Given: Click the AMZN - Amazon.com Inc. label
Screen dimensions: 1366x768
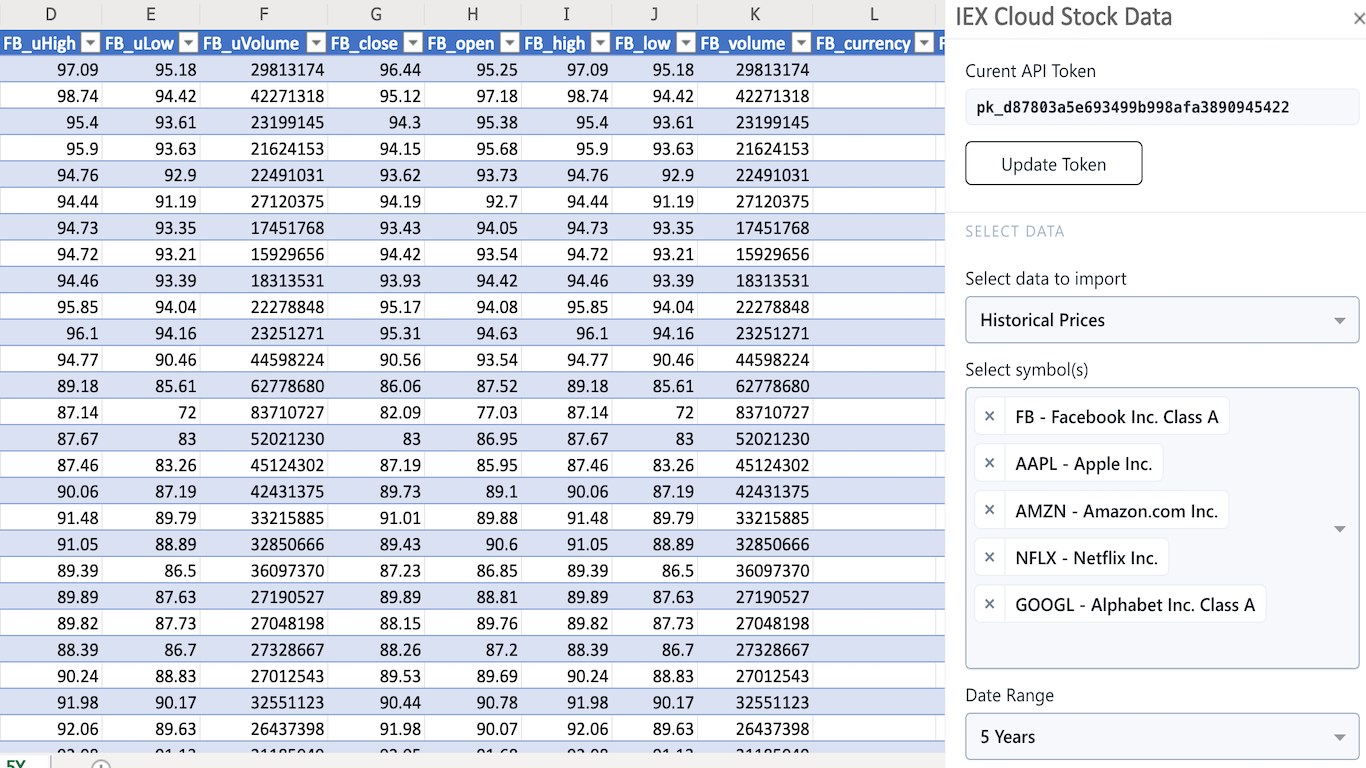Looking at the screenshot, I should [1117, 511].
